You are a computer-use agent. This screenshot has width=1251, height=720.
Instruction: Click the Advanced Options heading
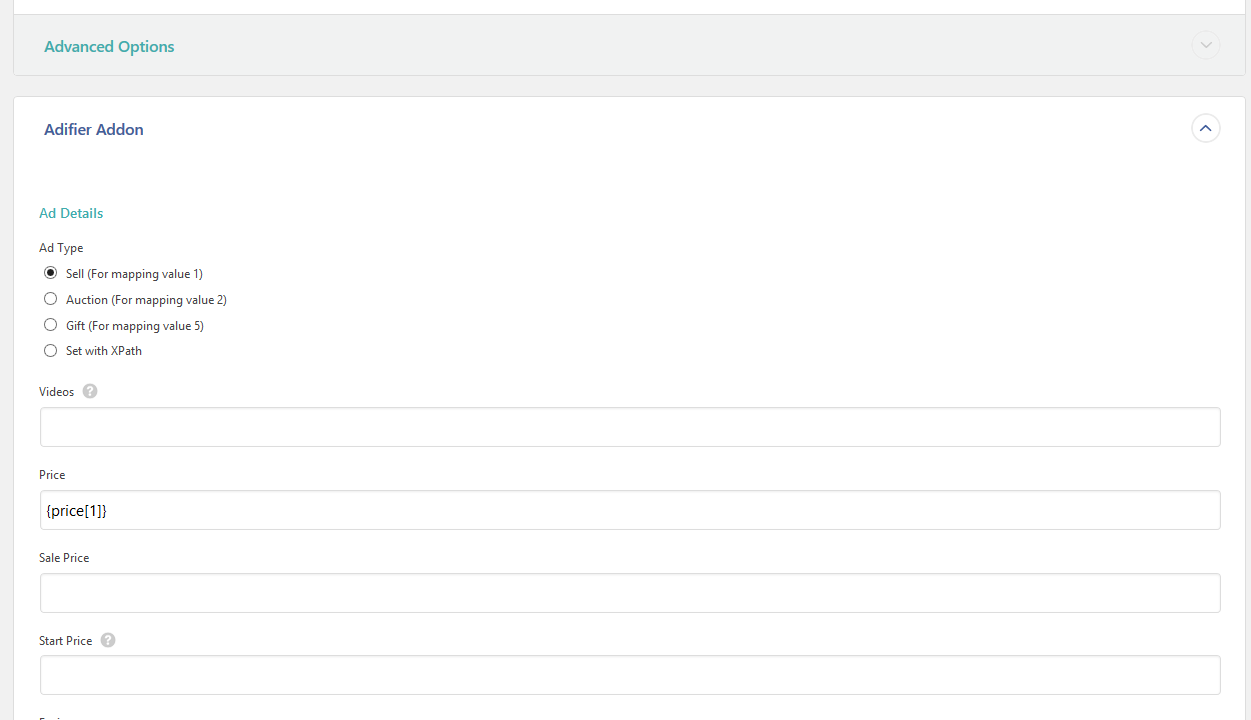(x=109, y=46)
